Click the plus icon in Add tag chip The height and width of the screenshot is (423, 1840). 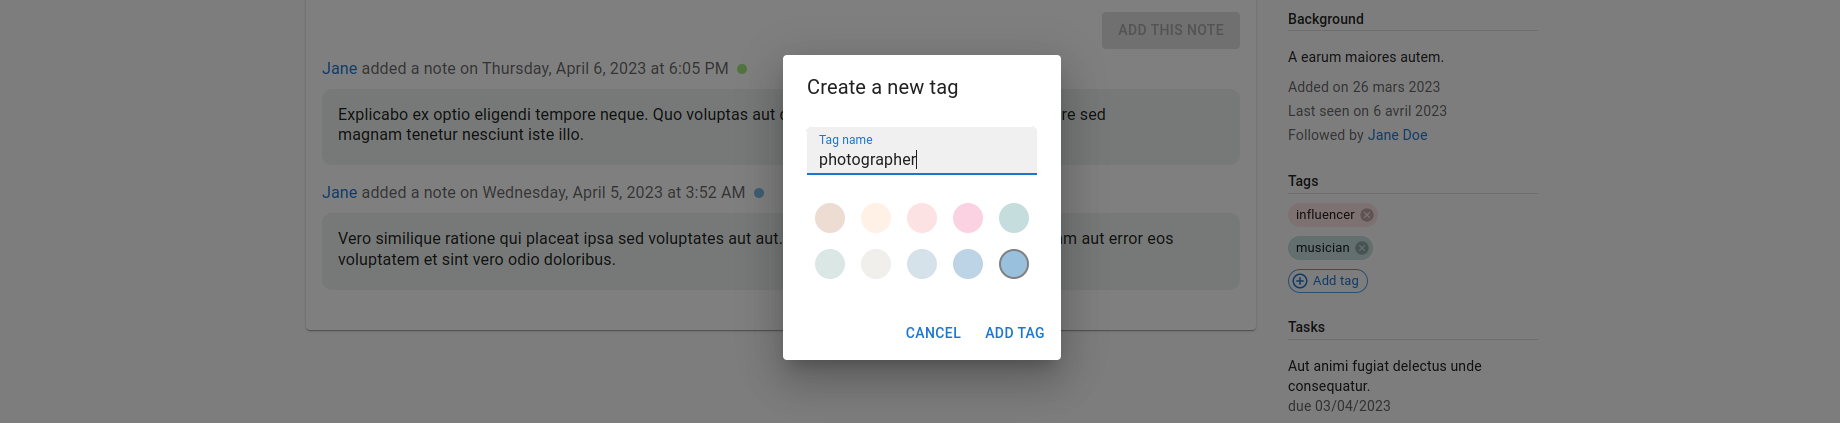pyautogui.click(x=1300, y=281)
